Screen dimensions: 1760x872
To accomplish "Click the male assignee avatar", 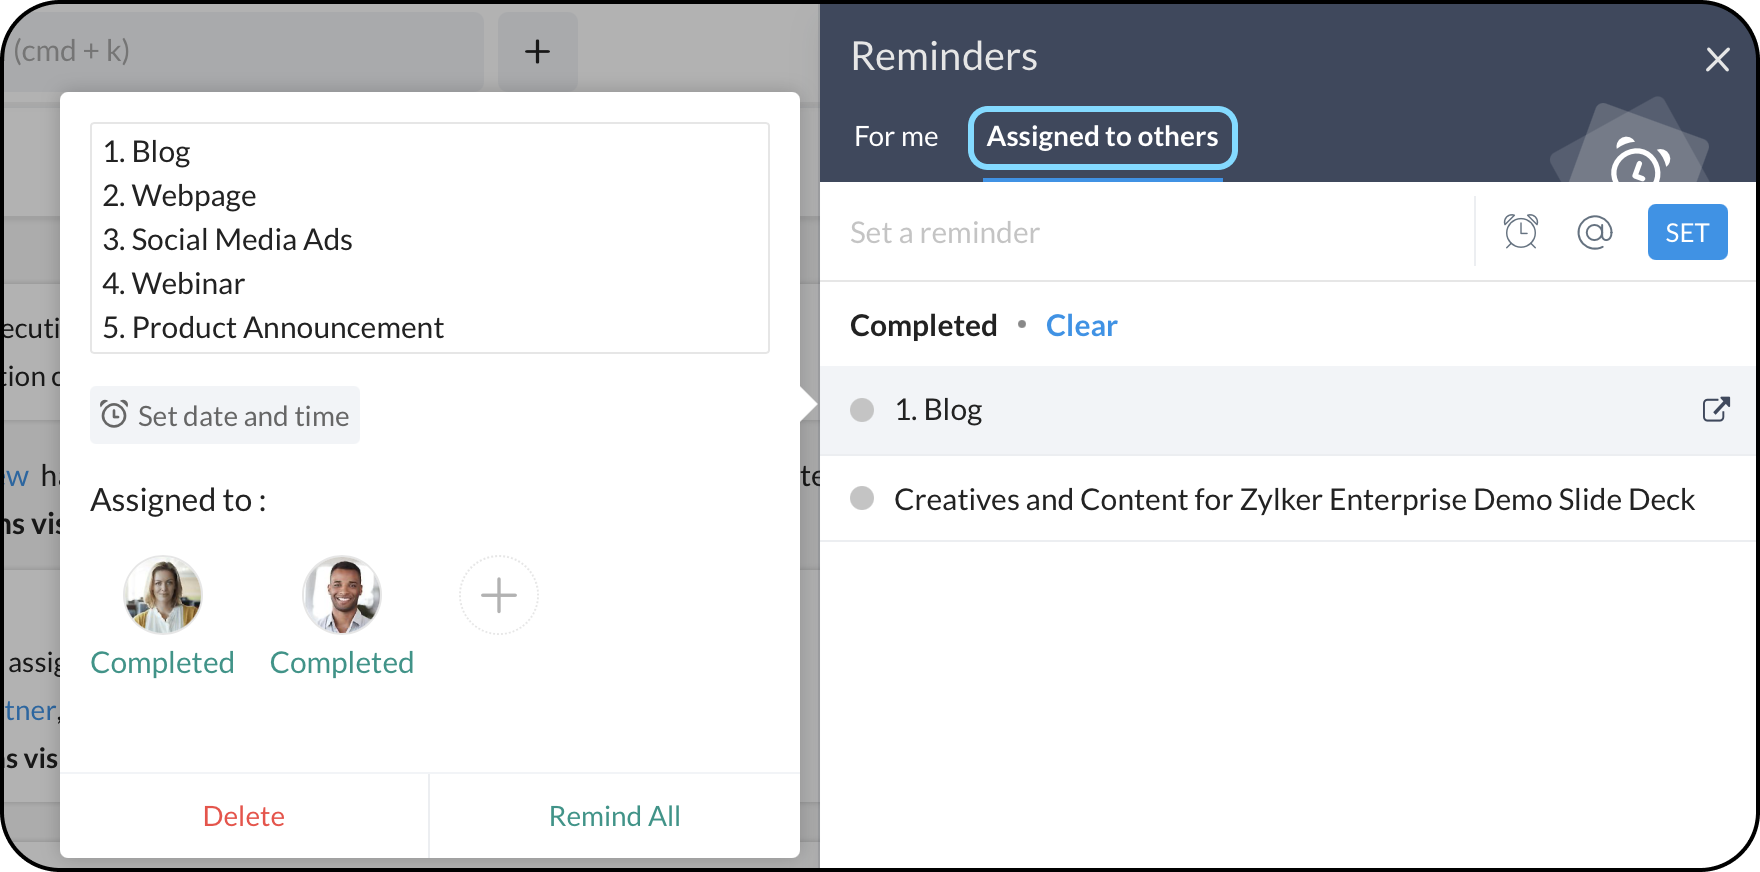I will (342, 596).
